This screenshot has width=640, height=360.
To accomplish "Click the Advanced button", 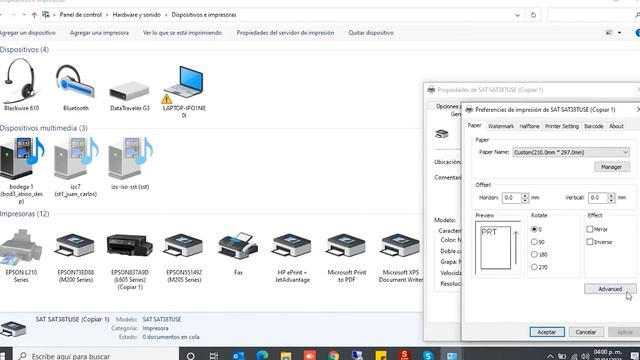I will pos(610,289).
